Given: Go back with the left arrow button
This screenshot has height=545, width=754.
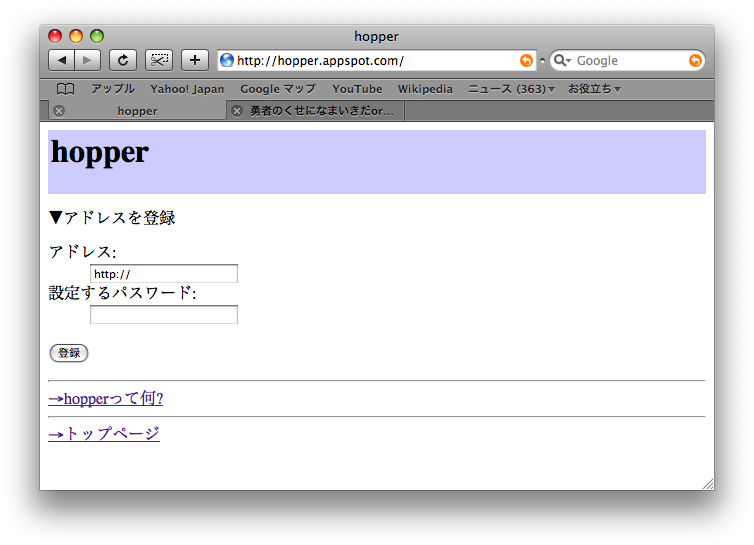Looking at the screenshot, I should pyautogui.click(x=61, y=60).
